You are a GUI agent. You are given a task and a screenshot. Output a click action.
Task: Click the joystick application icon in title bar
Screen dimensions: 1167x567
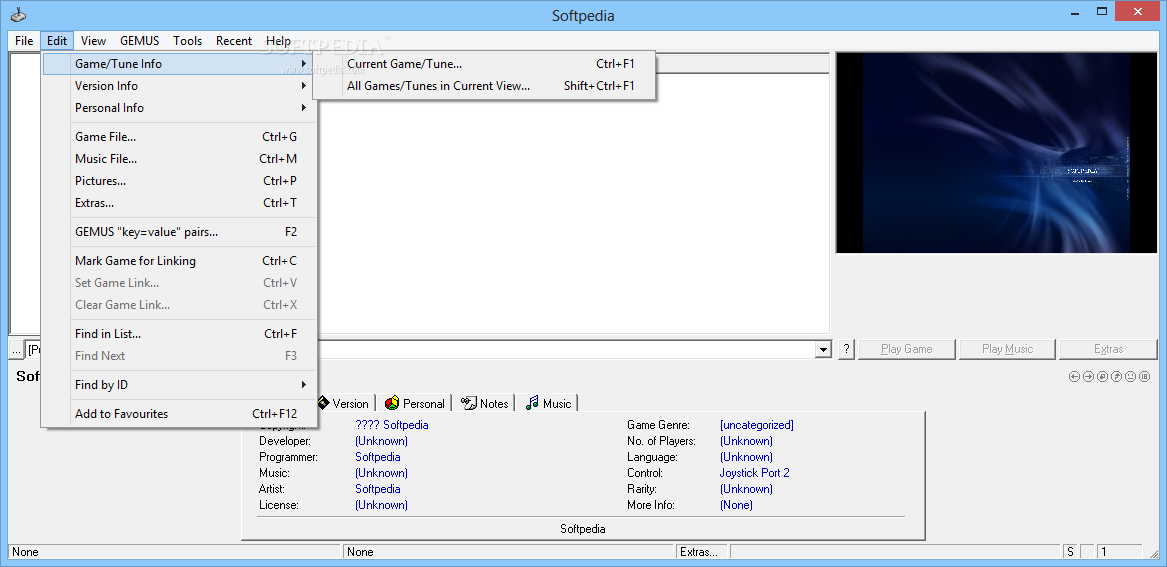click(17, 15)
